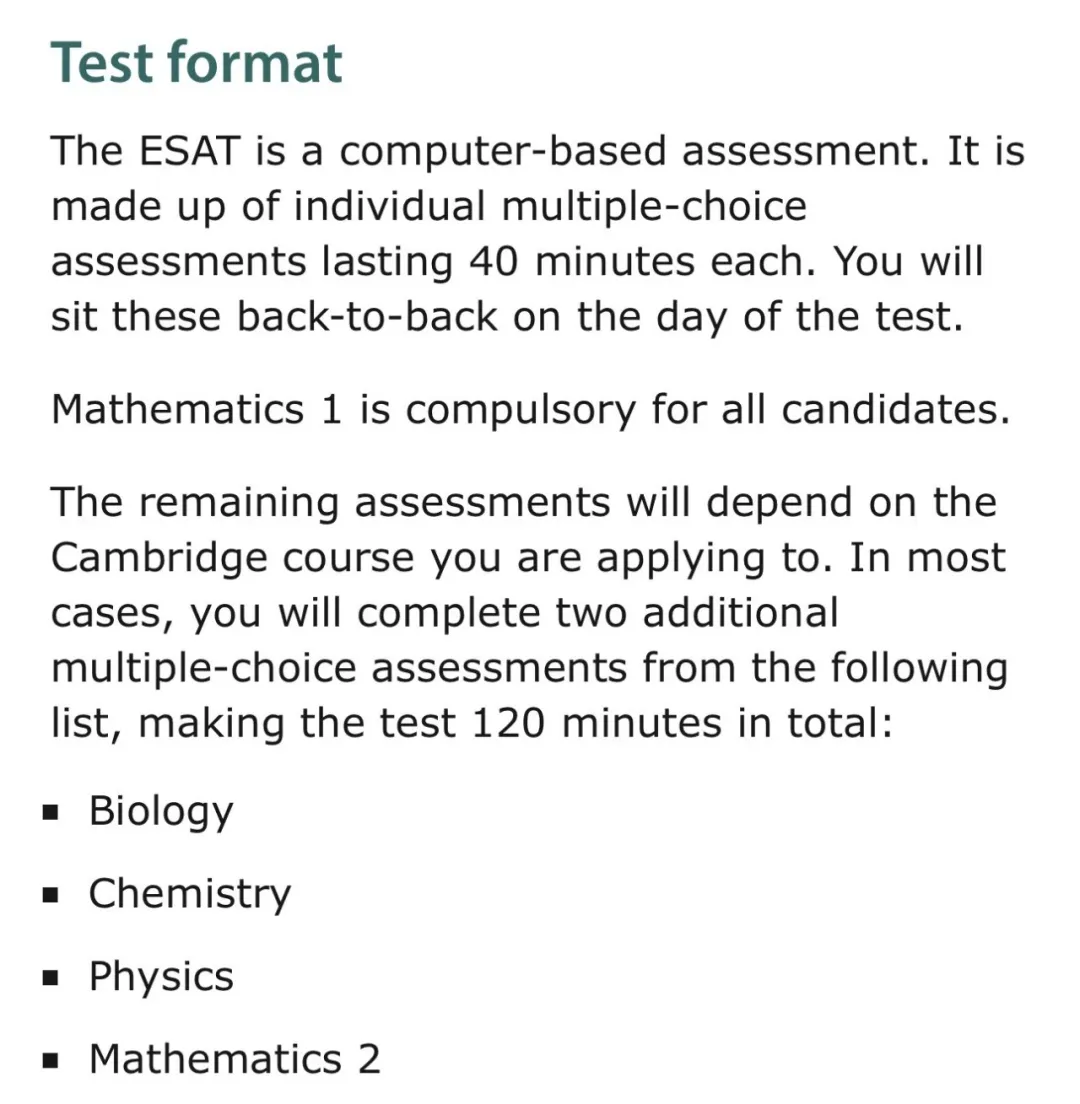The height and width of the screenshot is (1104, 1080).
Task: Click the bullet marker before Biology
Action: [51, 813]
